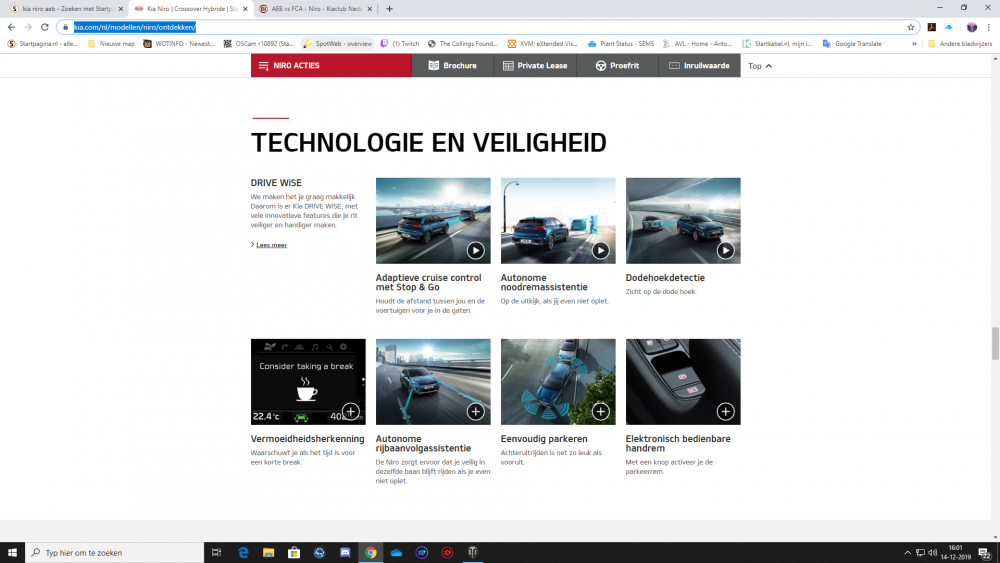This screenshot has height=563, width=1000.
Task: Open the Inruilwaarde option
Action: point(701,66)
